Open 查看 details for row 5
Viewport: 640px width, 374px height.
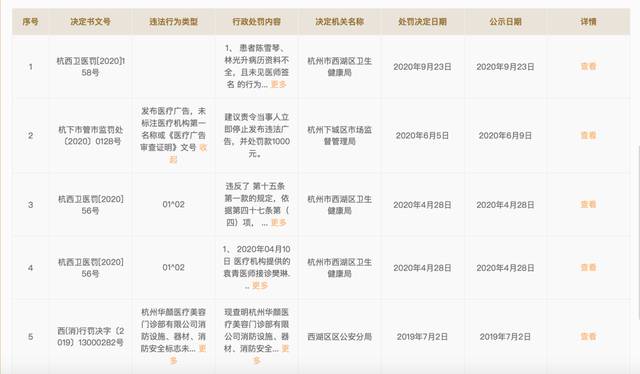tap(588, 337)
